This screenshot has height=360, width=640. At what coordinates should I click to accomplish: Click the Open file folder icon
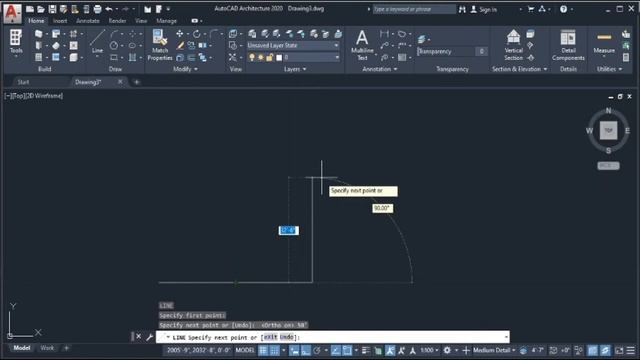tap(41, 9)
